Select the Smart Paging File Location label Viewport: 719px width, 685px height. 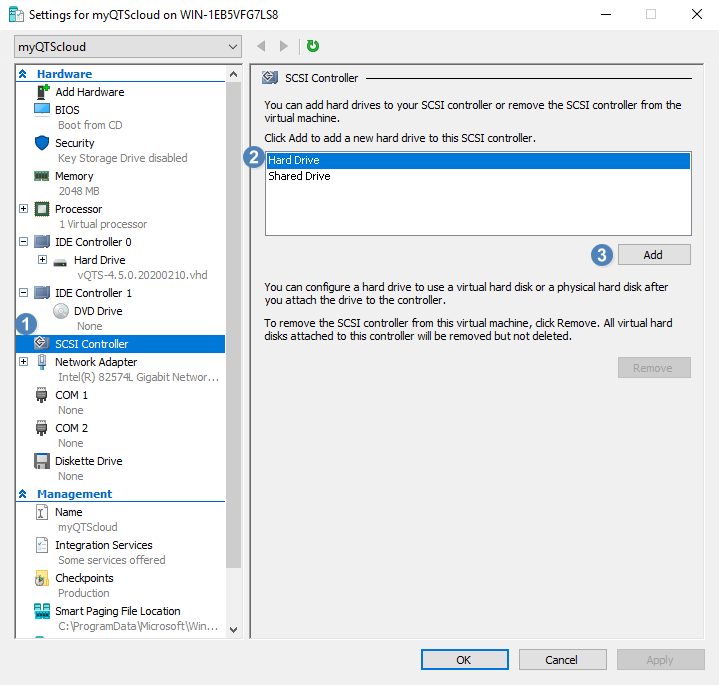click(118, 611)
